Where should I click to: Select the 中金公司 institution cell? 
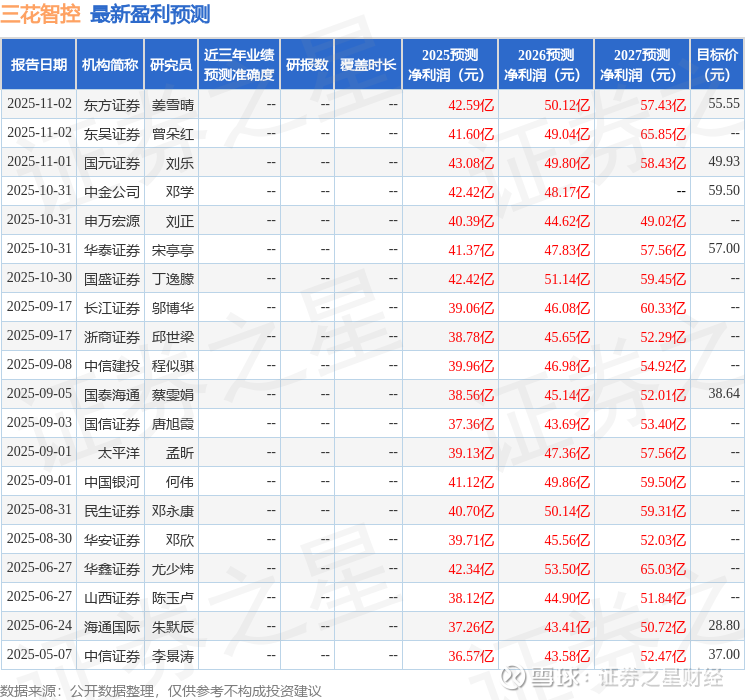[112, 192]
